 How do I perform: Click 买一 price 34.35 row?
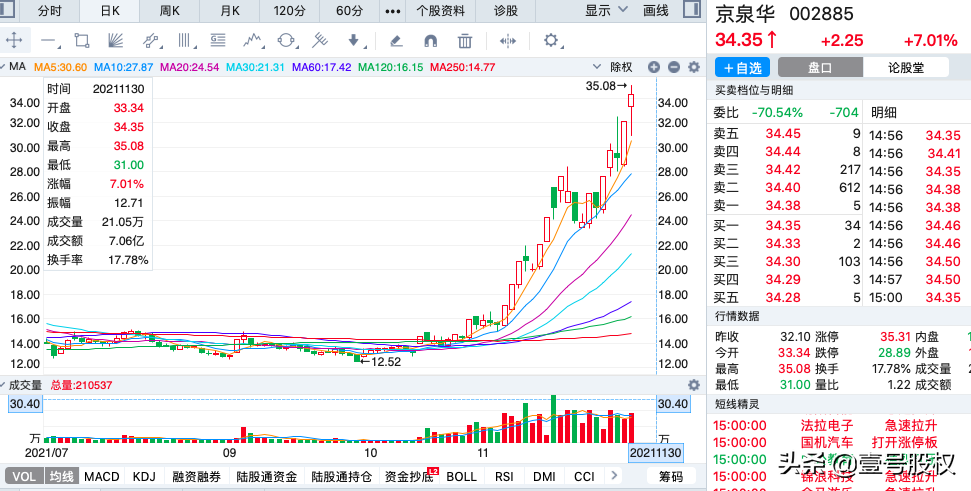786,225
